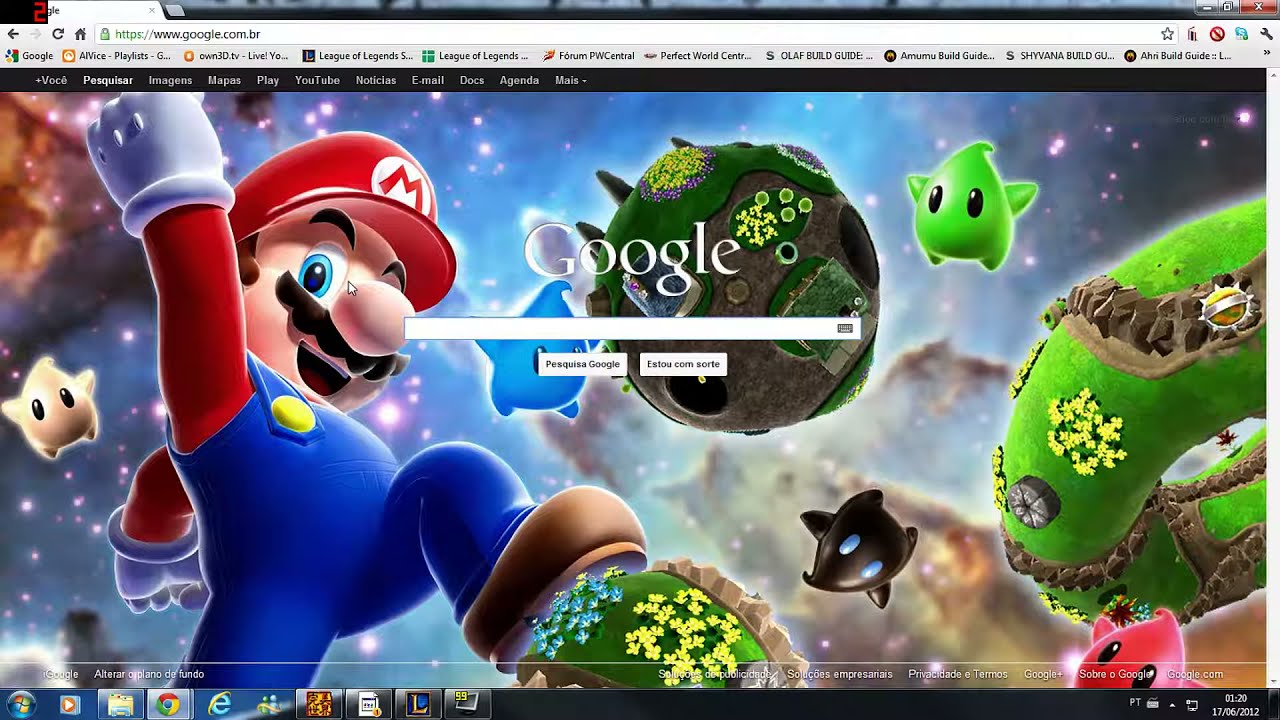
Task: Show hidden tray icons arrow
Action: (1171, 705)
